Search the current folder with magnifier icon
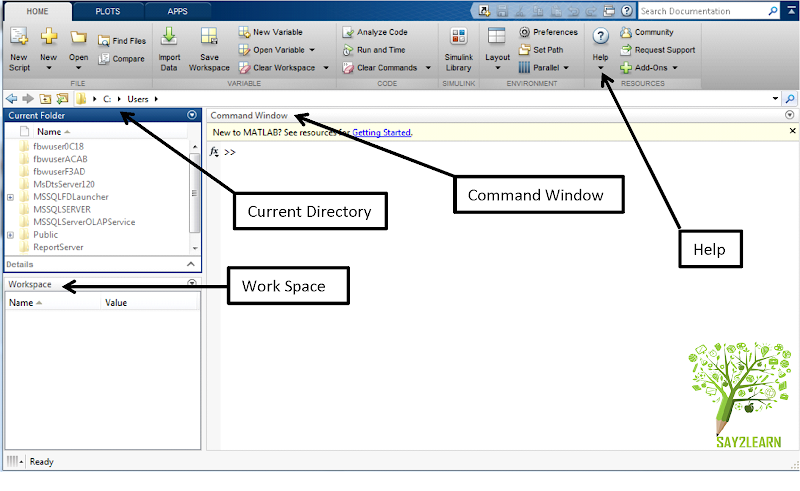 [x=790, y=99]
